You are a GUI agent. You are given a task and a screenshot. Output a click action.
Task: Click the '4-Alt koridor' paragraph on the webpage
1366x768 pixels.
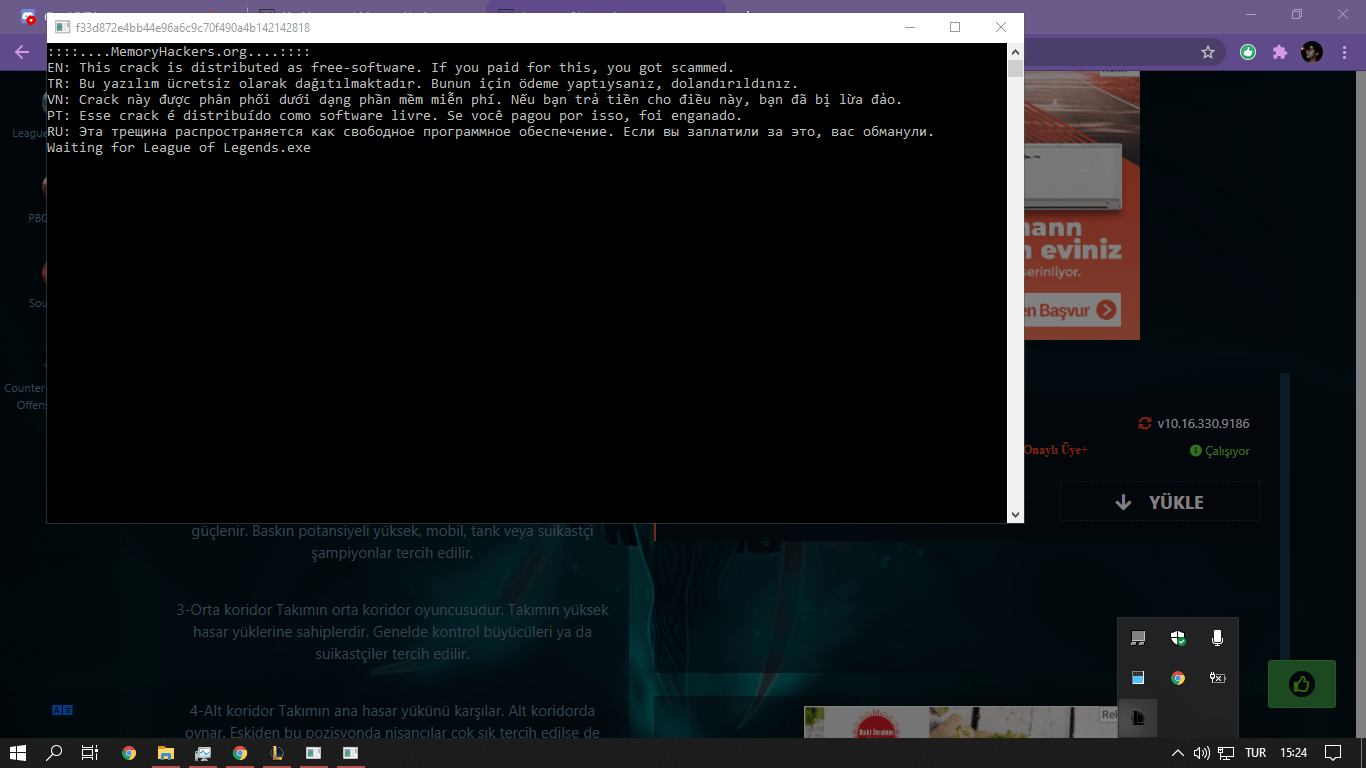click(395, 722)
